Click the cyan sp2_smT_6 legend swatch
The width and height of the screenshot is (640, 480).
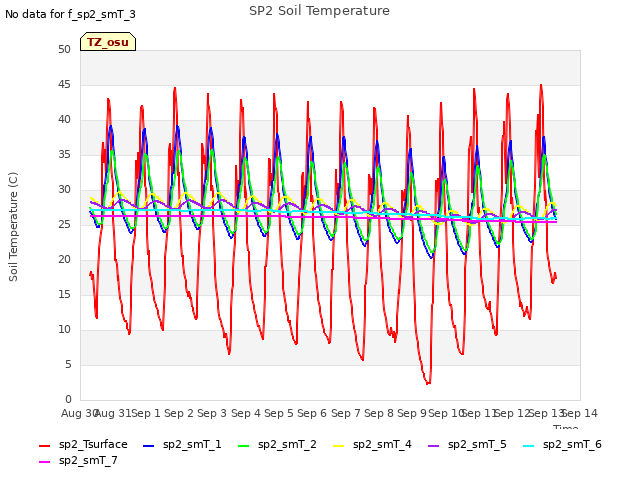tap(529, 446)
